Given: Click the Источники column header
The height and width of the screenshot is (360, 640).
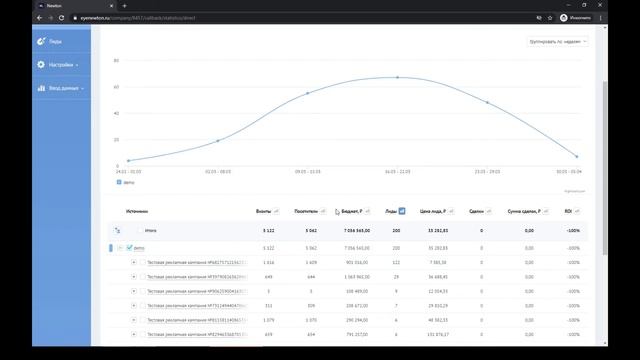Looking at the screenshot, I should pos(137,211).
